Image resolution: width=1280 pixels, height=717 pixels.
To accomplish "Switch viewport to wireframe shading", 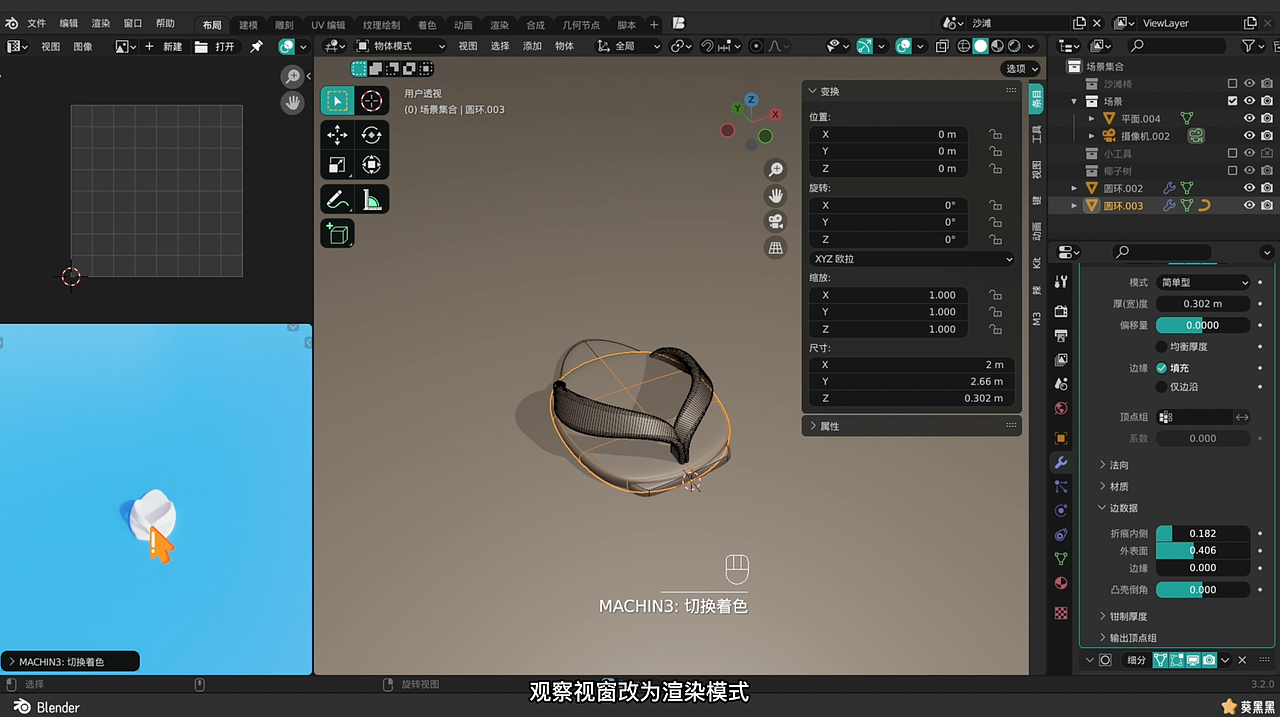I will [x=964, y=46].
